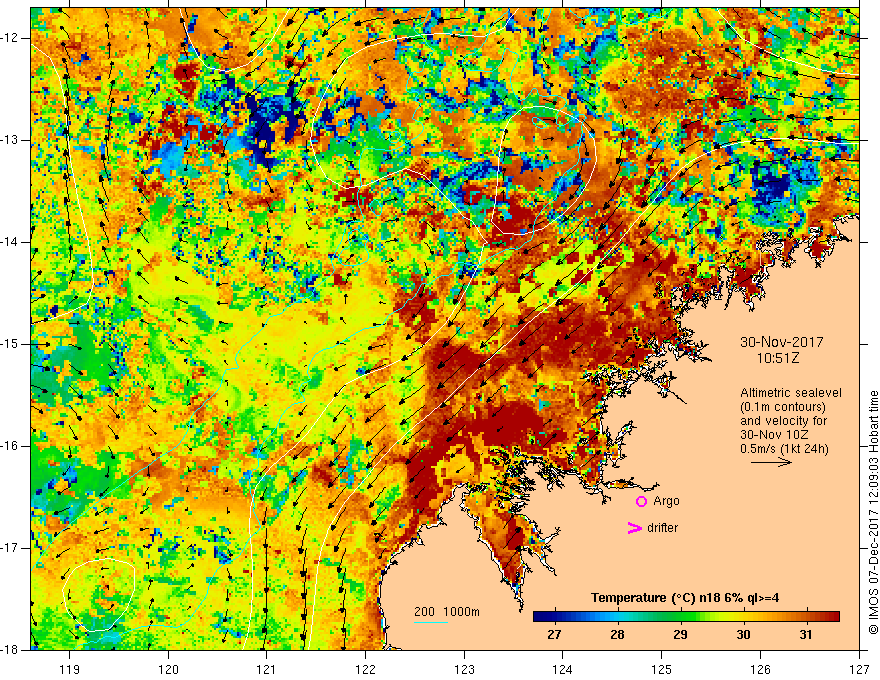Image resolution: width=880 pixels, height=680 pixels.
Task: Click longitude axis label '124'
Action: pos(563,669)
